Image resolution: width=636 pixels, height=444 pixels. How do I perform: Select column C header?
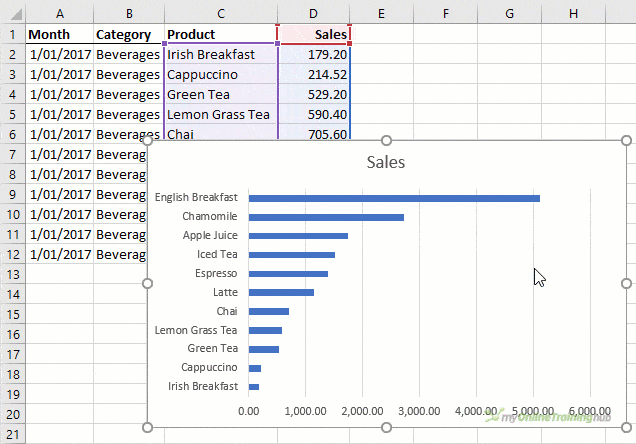pos(221,14)
